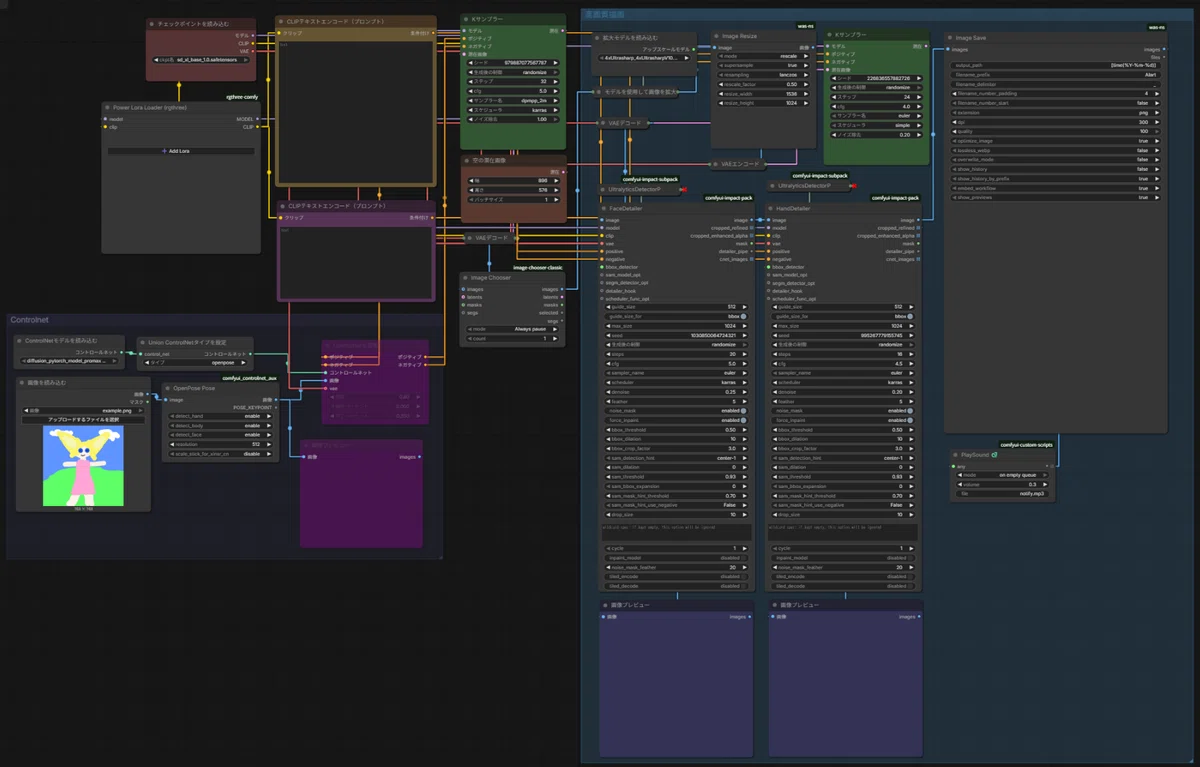Click the plus icon on Add Lora
1200x767 pixels.
pyautogui.click(x=163, y=151)
